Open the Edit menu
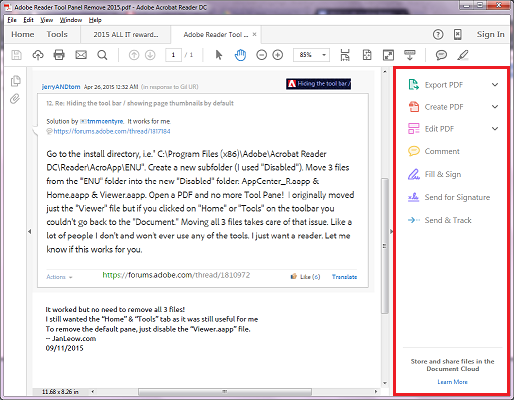514x400 pixels. (x=28, y=20)
